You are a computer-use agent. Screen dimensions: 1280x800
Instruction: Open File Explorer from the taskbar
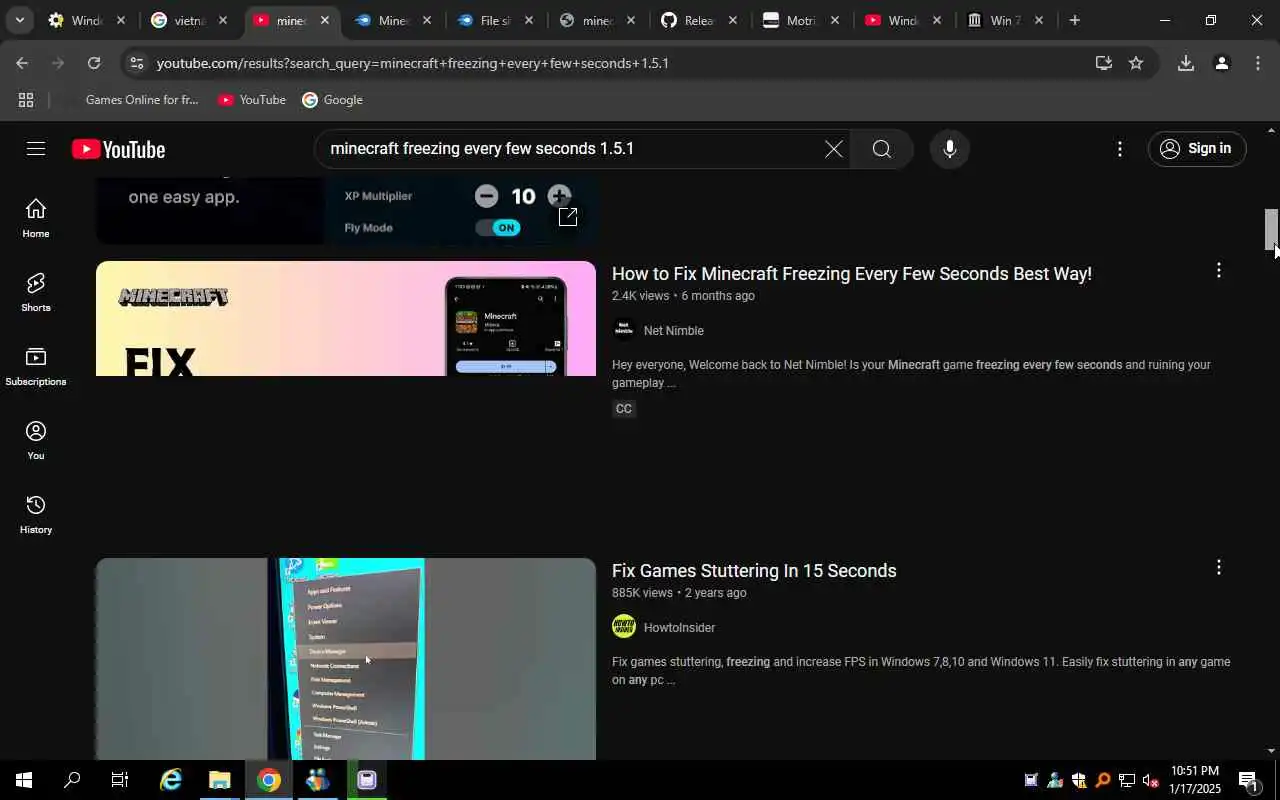(220, 780)
